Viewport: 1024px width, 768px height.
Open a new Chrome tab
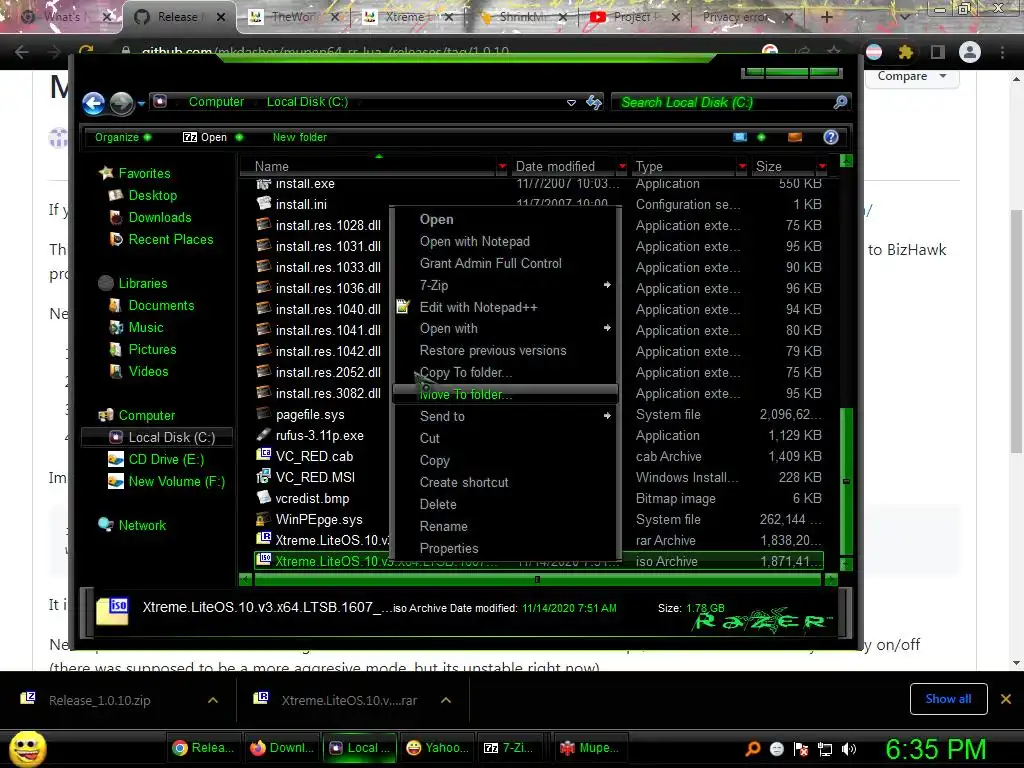pyautogui.click(x=826, y=17)
